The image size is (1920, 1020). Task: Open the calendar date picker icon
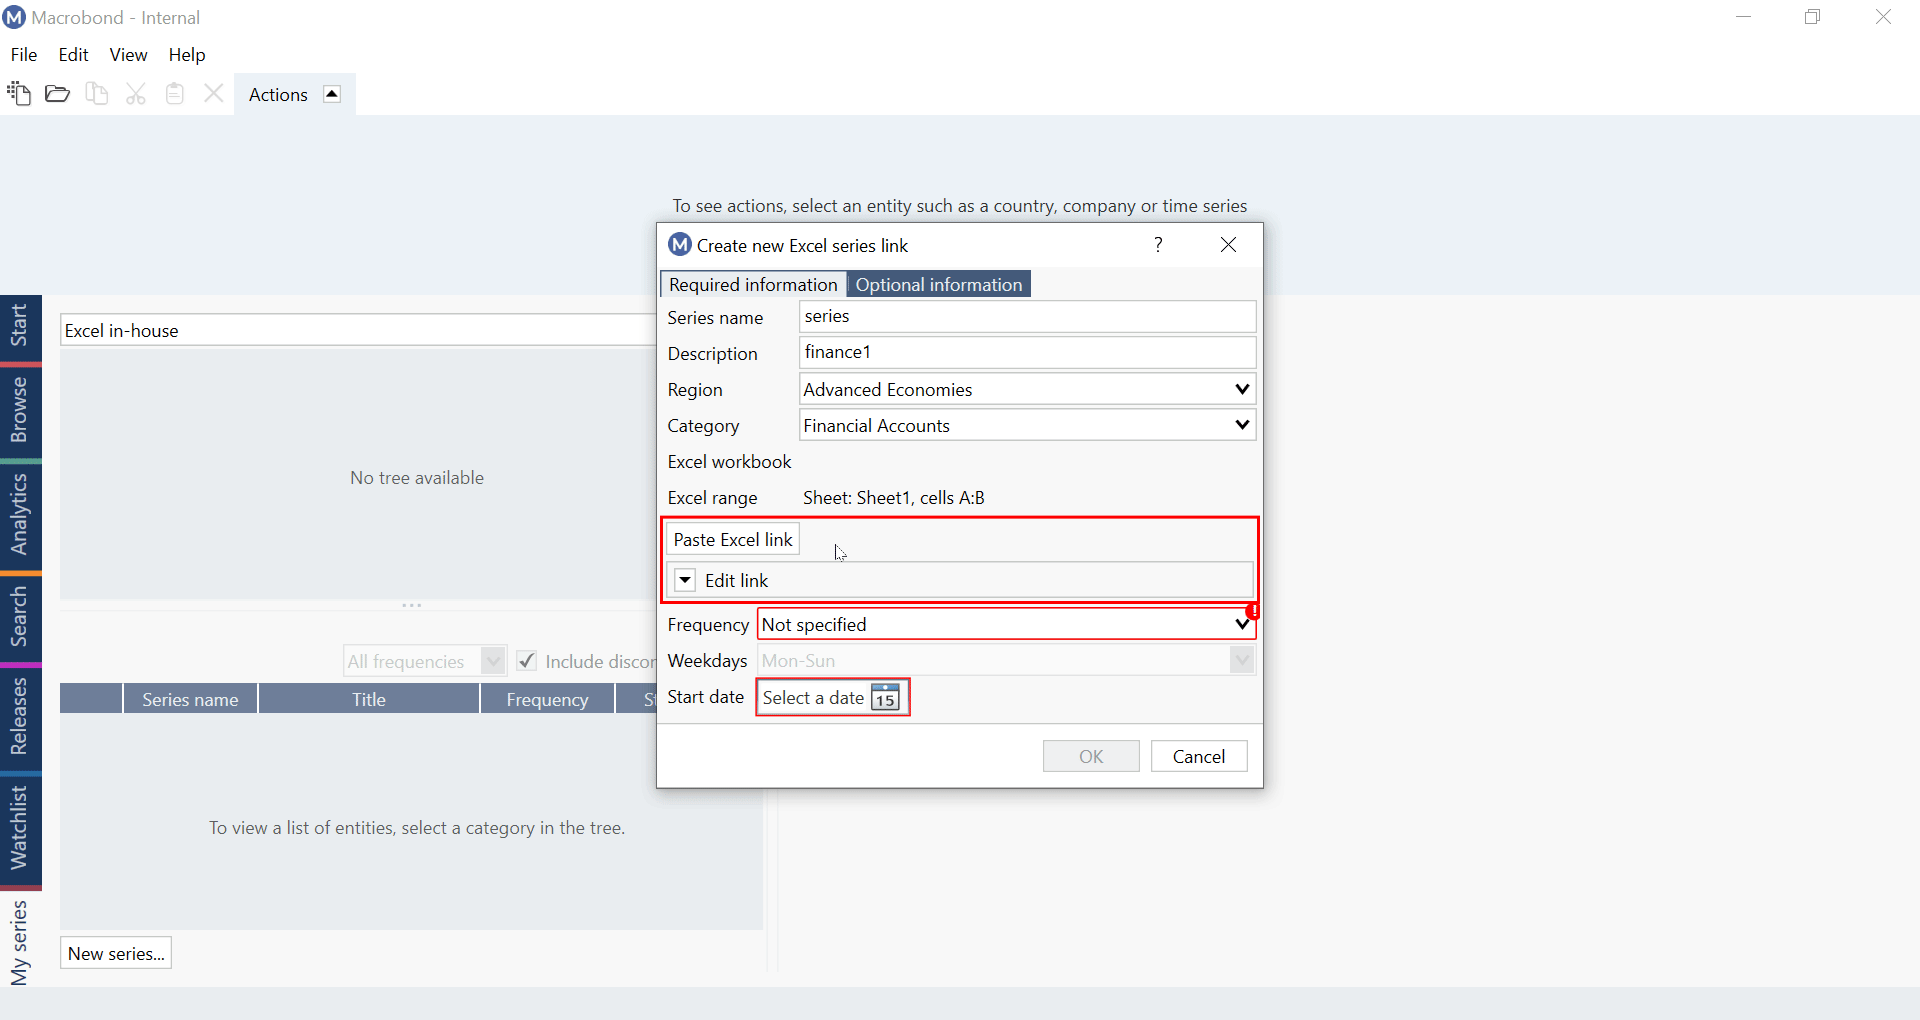(x=885, y=697)
